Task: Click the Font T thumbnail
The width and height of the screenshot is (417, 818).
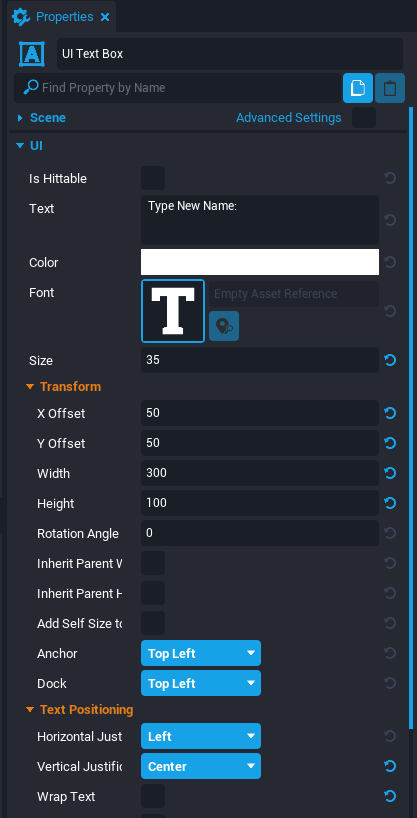Action: coord(173,311)
